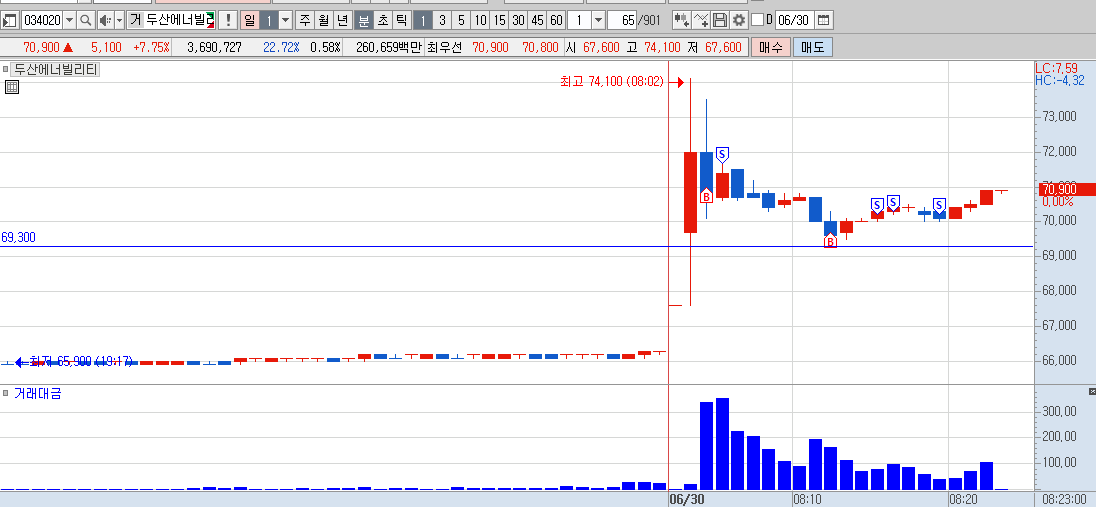Viewport: 1096px width, 507px height.
Task: Open chart settings gear
Action: (739, 20)
